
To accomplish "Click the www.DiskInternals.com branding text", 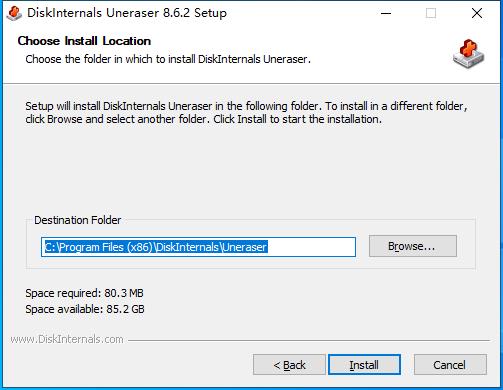I will point(67,339).
